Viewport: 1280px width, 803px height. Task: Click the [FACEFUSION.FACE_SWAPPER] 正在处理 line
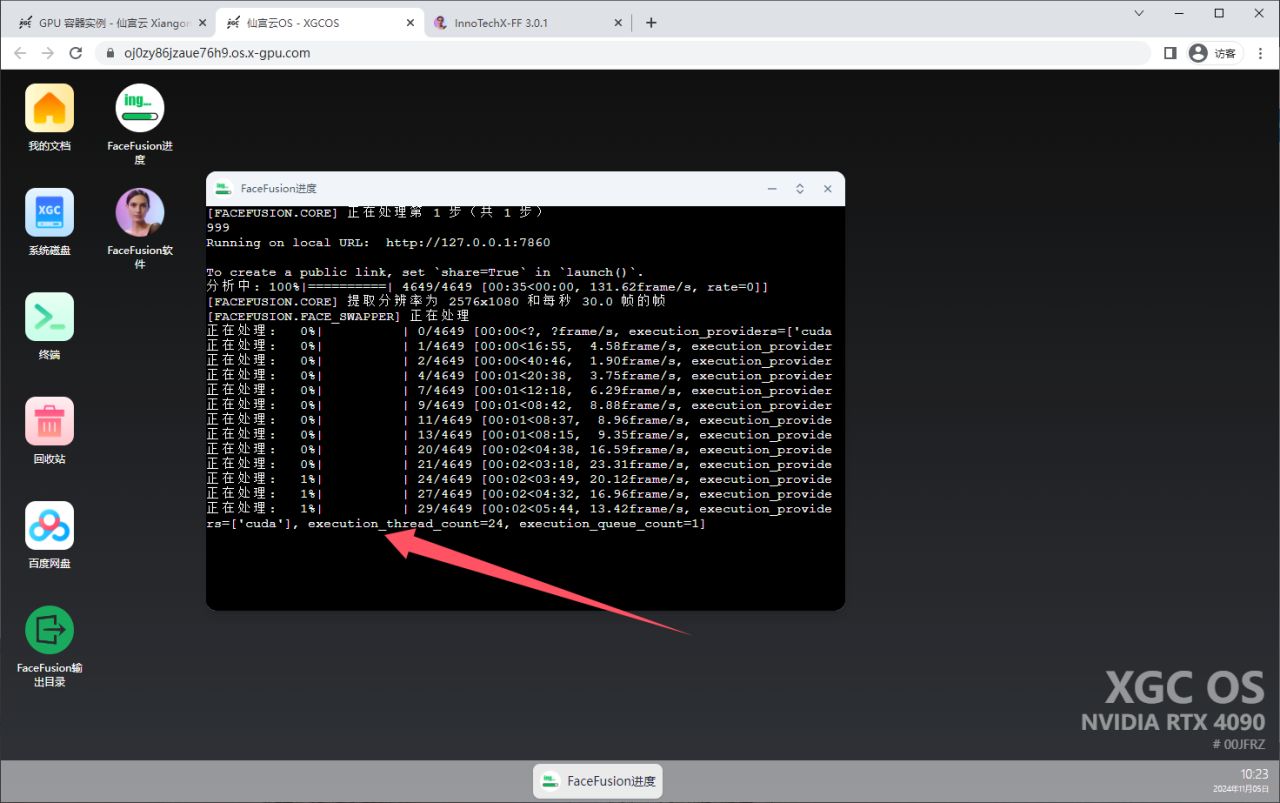click(338, 316)
